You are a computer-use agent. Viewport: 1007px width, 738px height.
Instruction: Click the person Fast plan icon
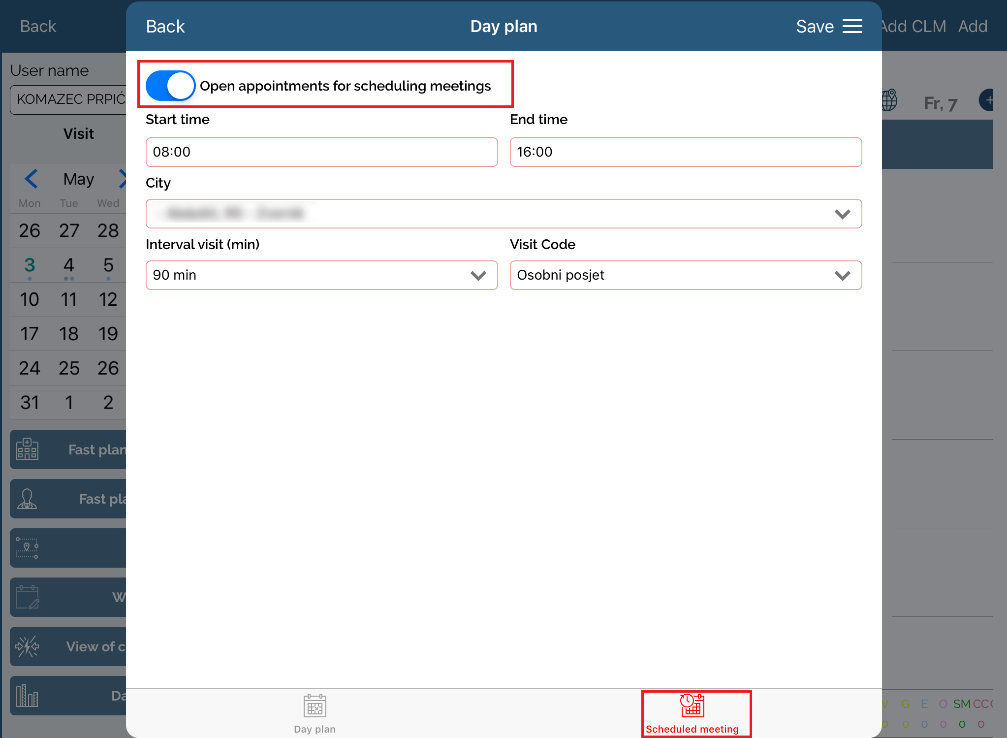27,499
